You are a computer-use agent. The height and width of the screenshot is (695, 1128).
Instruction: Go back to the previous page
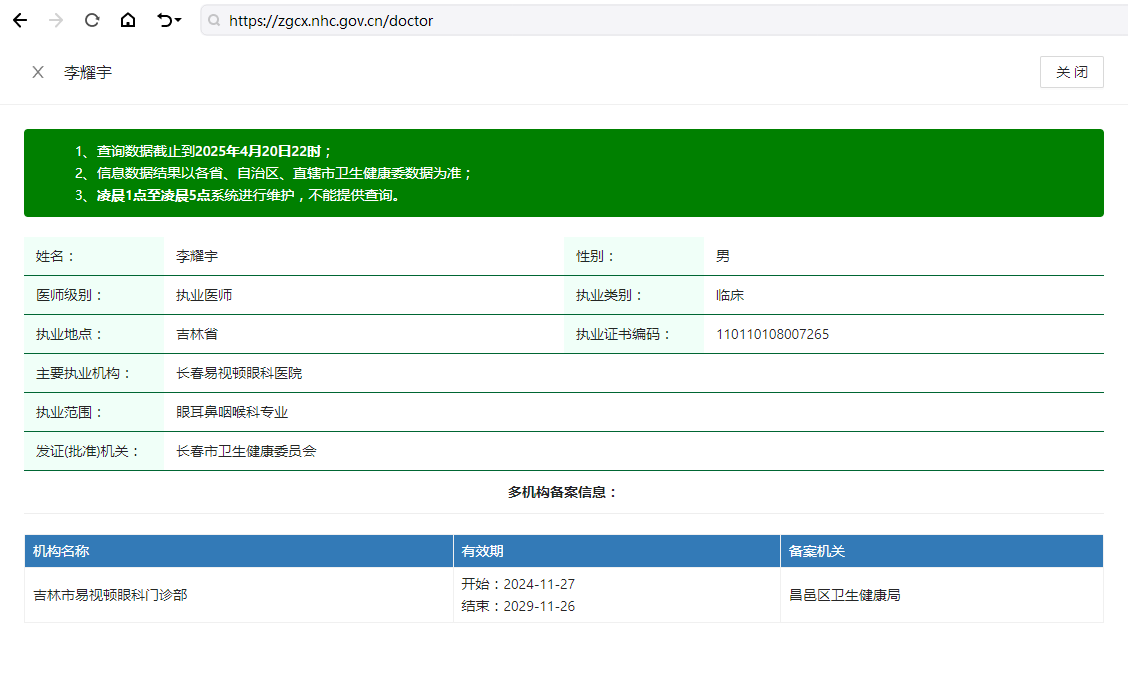tap(20, 20)
